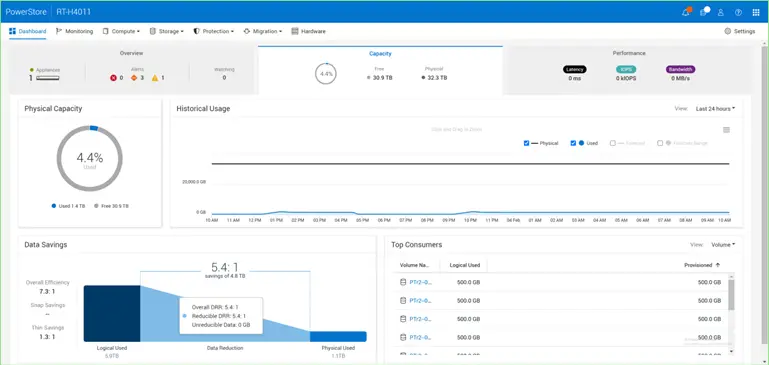Open the Compute menu dropdown
The height and width of the screenshot is (365, 769).
[121, 31]
